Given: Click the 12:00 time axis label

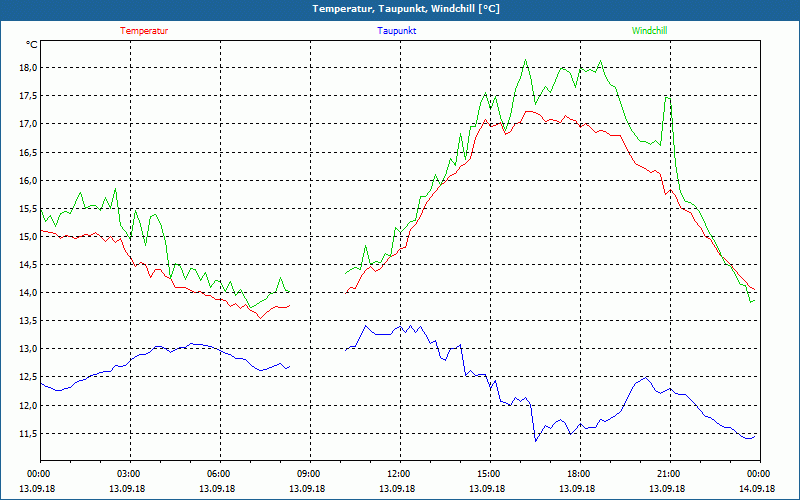Looking at the screenshot, I should click(x=398, y=474).
